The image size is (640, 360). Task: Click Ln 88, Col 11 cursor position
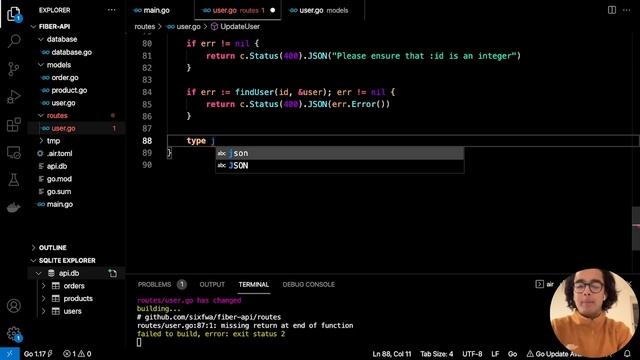tap(391, 354)
